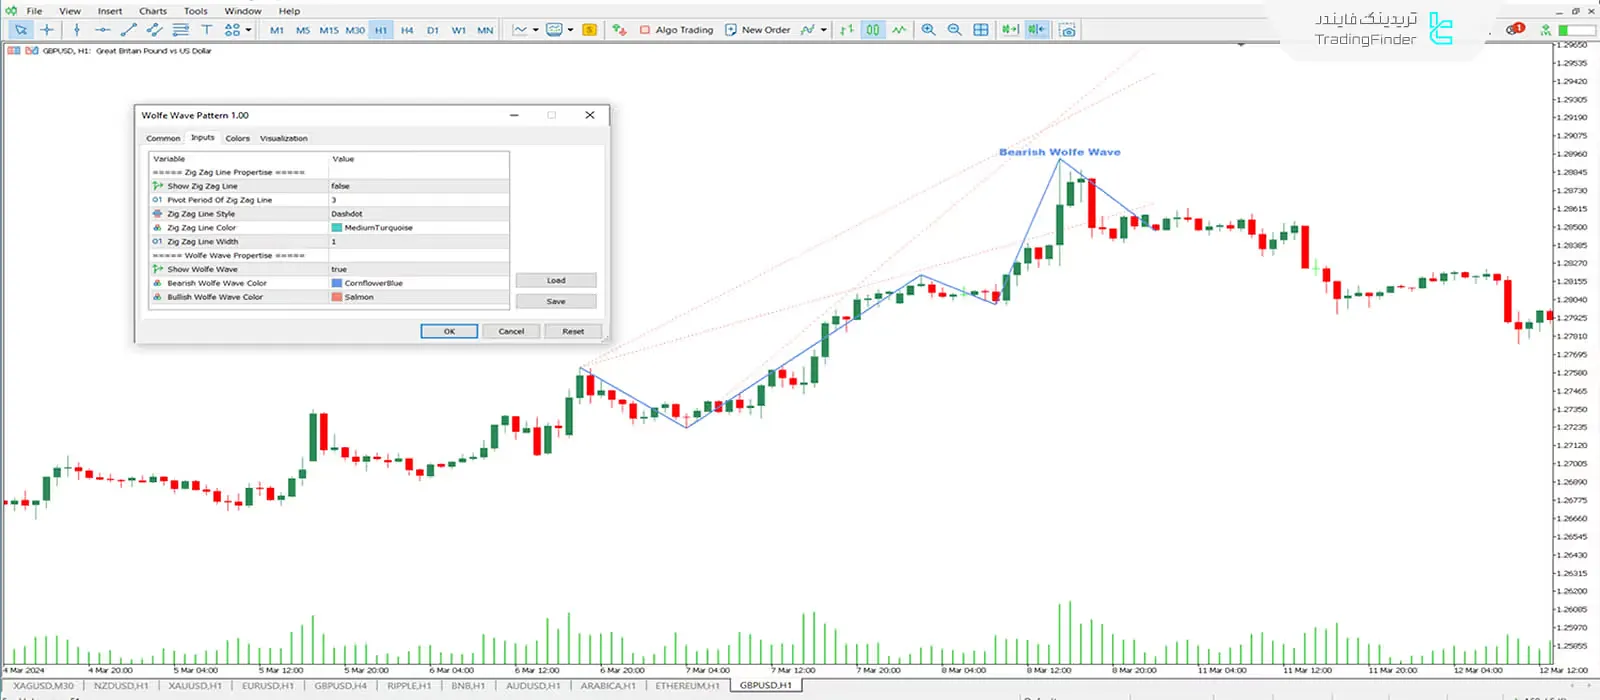Toggle Show Wolfe Wave true value

coord(418,269)
